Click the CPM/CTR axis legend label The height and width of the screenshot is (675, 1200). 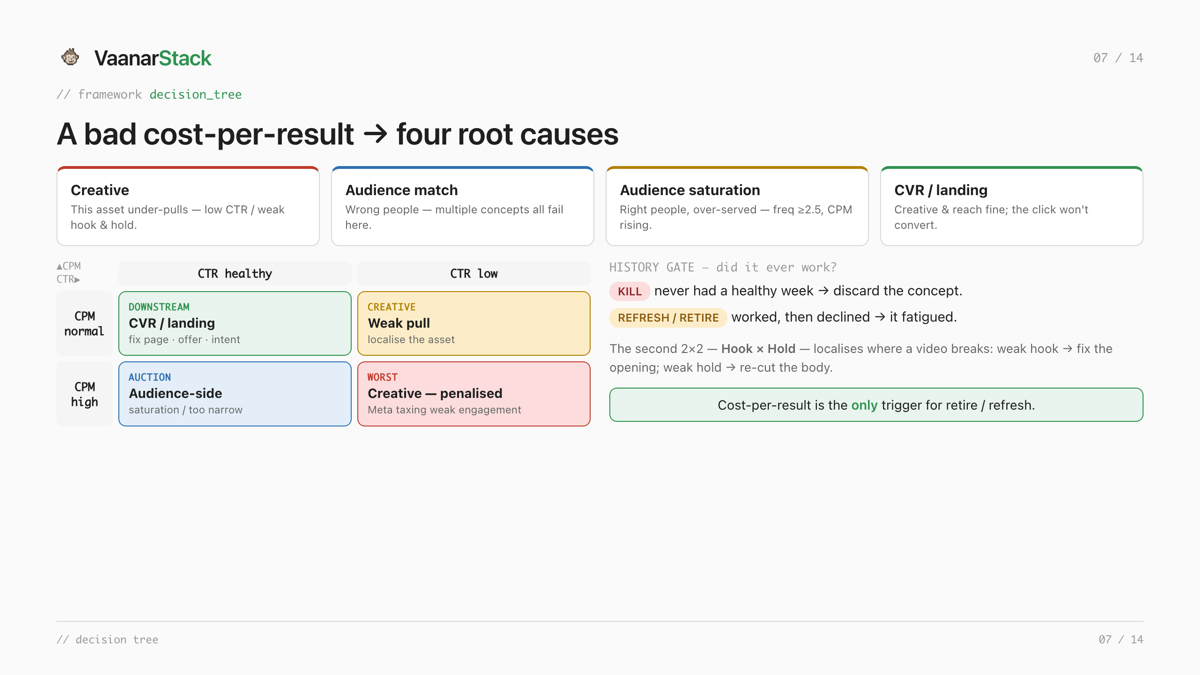click(69, 273)
